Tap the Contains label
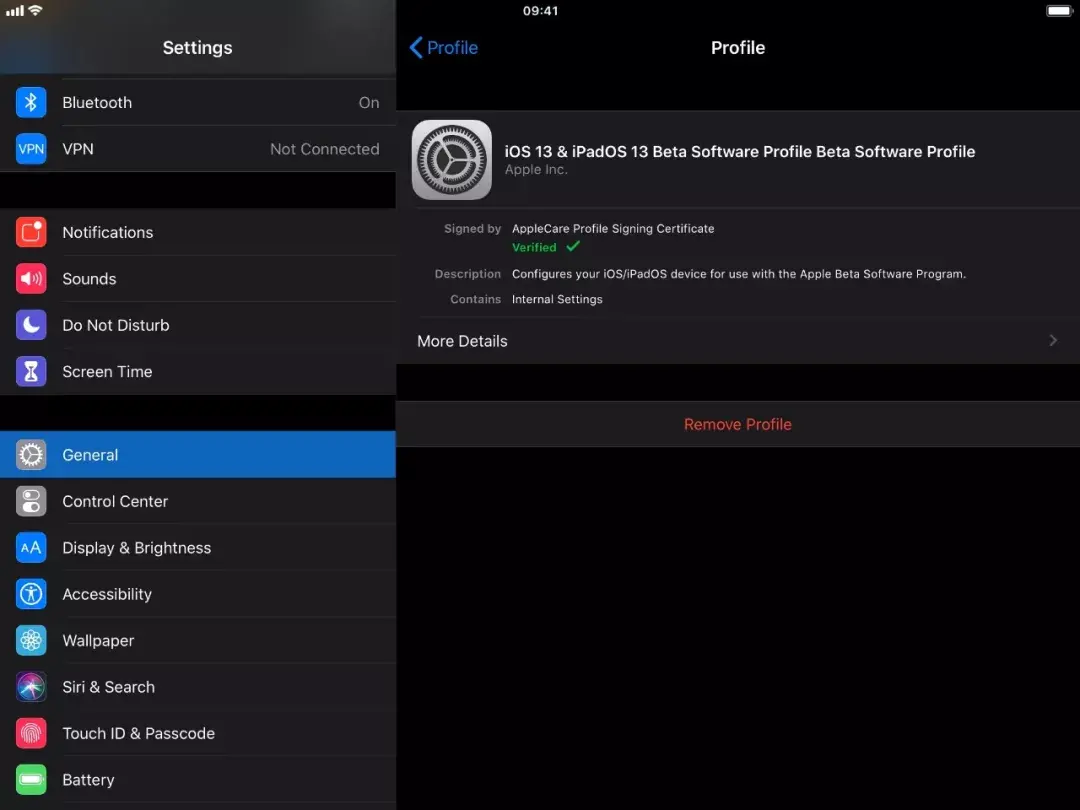The width and height of the screenshot is (1080, 810). (x=475, y=299)
